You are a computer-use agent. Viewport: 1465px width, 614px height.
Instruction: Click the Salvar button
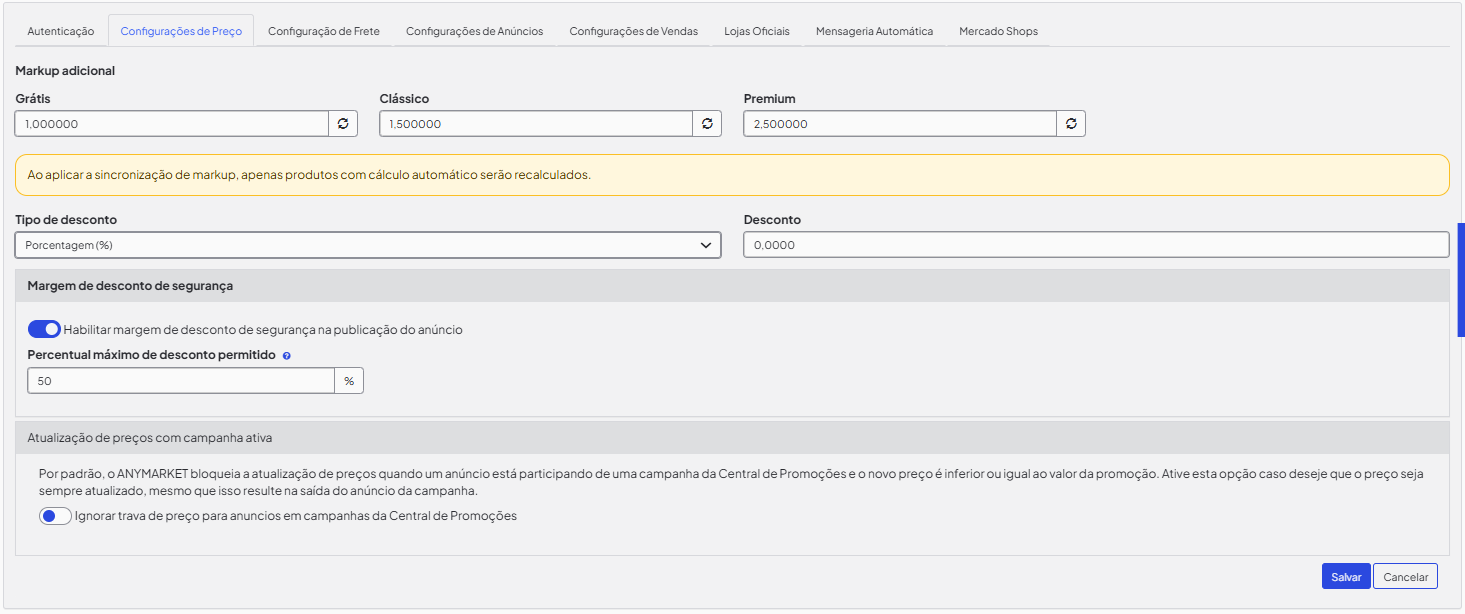click(x=1346, y=577)
